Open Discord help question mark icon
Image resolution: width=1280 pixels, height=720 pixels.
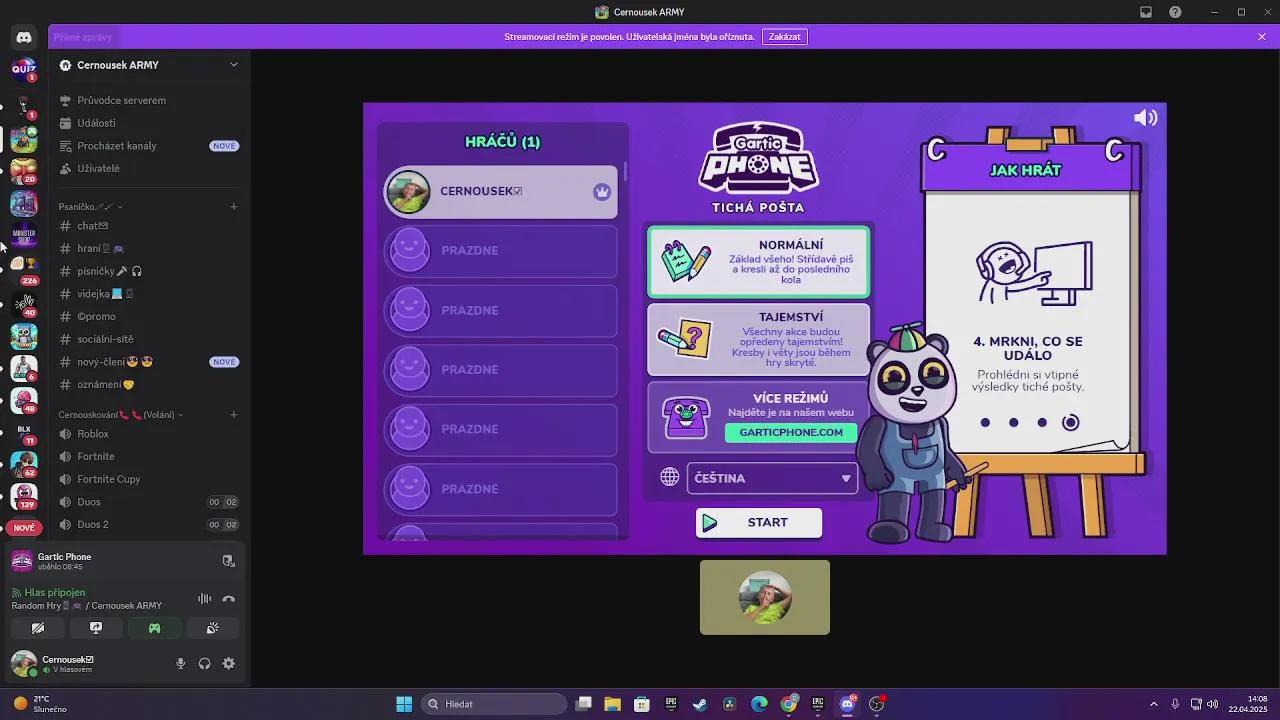[x=1175, y=12]
